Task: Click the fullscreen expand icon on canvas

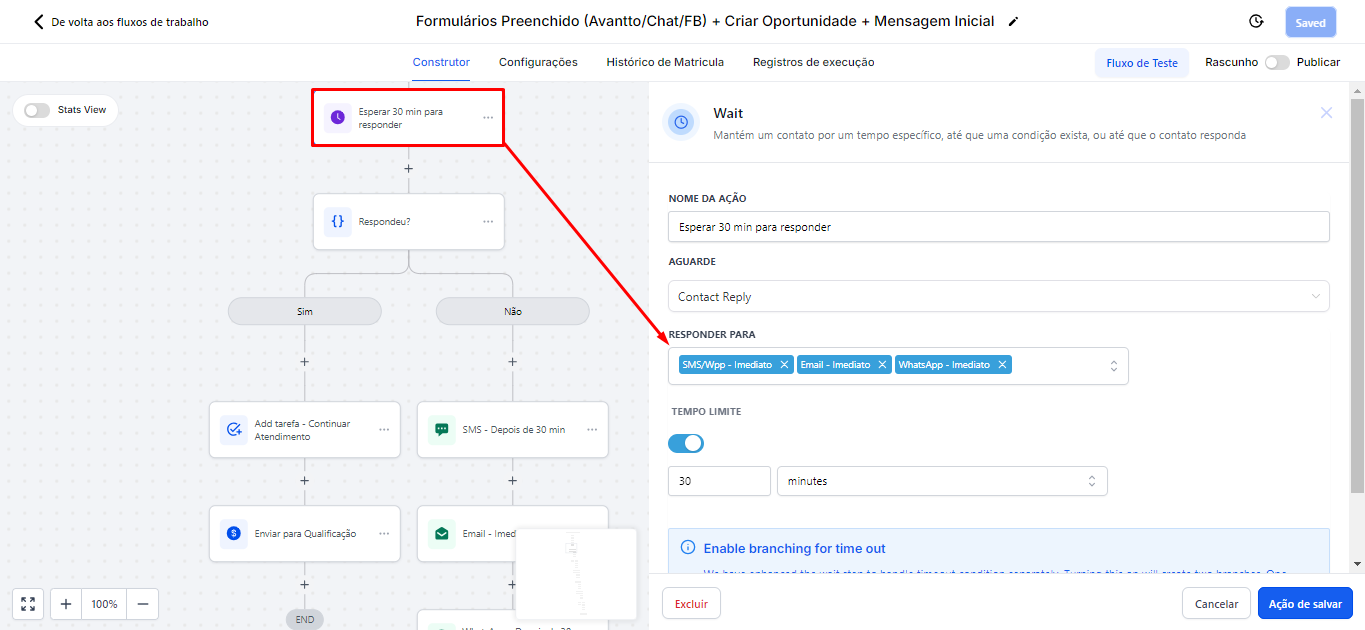Action: 28,604
